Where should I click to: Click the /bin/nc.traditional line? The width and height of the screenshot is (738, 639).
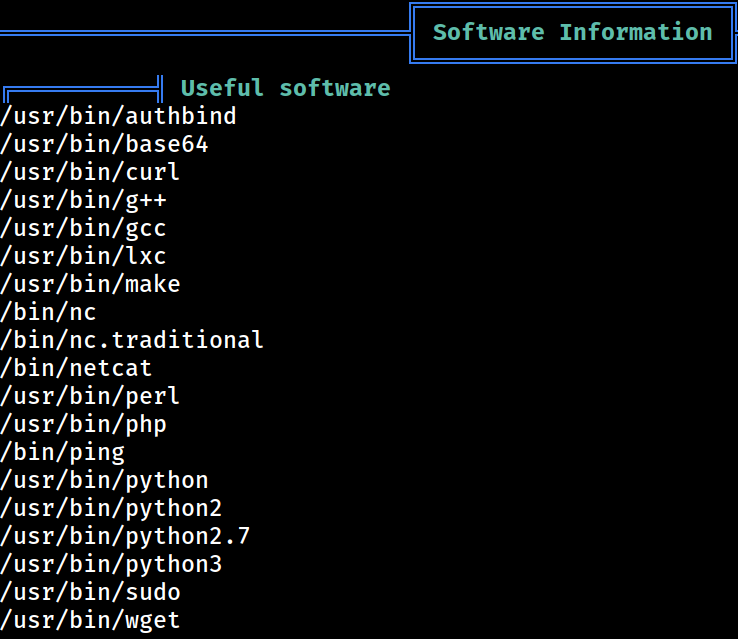(132, 340)
